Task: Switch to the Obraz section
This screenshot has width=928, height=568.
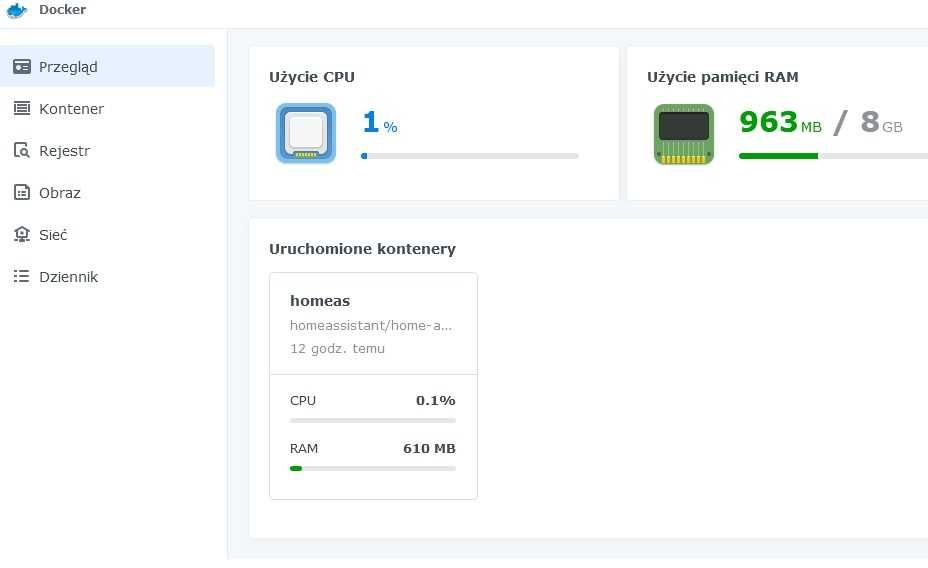Action: [60, 193]
